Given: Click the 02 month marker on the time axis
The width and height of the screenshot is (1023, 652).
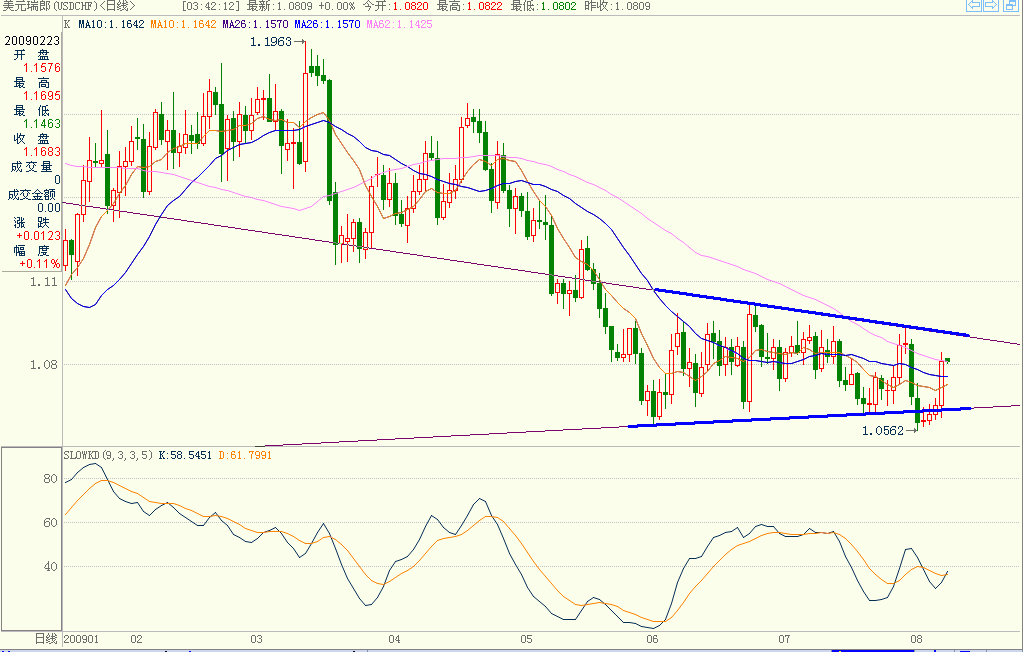Looking at the screenshot, I should click(136, 639).
